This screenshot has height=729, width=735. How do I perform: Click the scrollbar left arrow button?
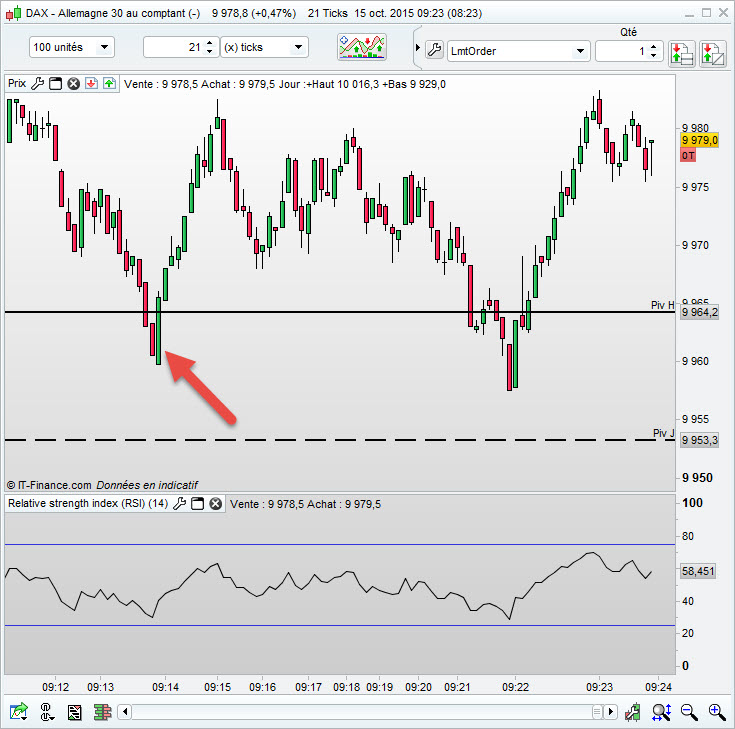click(125, 712)
